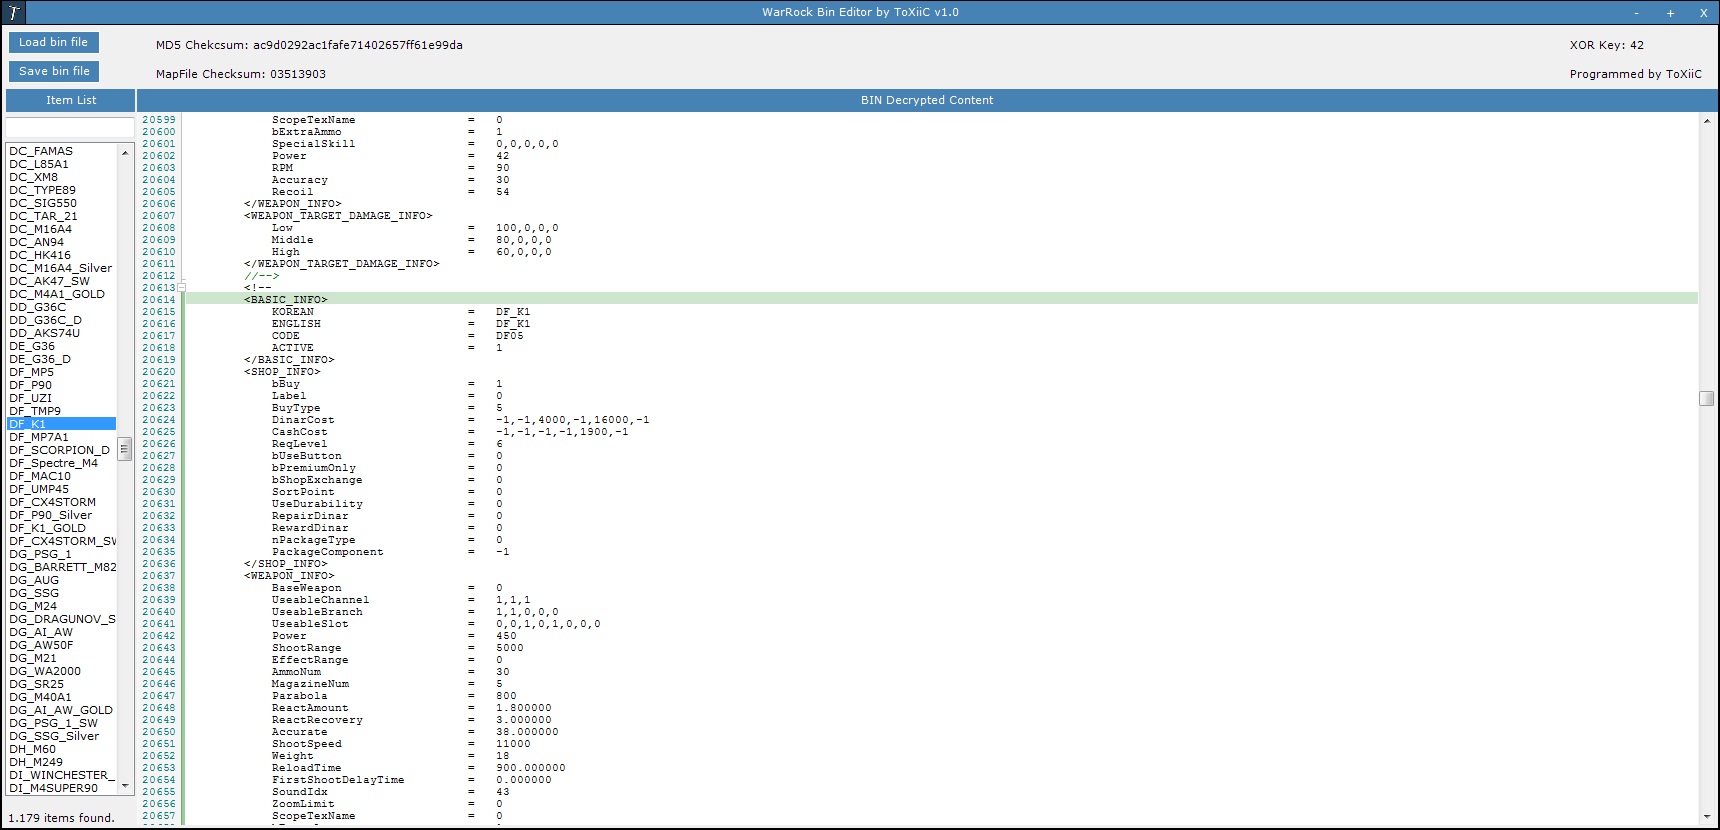Select DE_G36_D in the item list
Viewport: 1720px width, 830px height.
40,359
